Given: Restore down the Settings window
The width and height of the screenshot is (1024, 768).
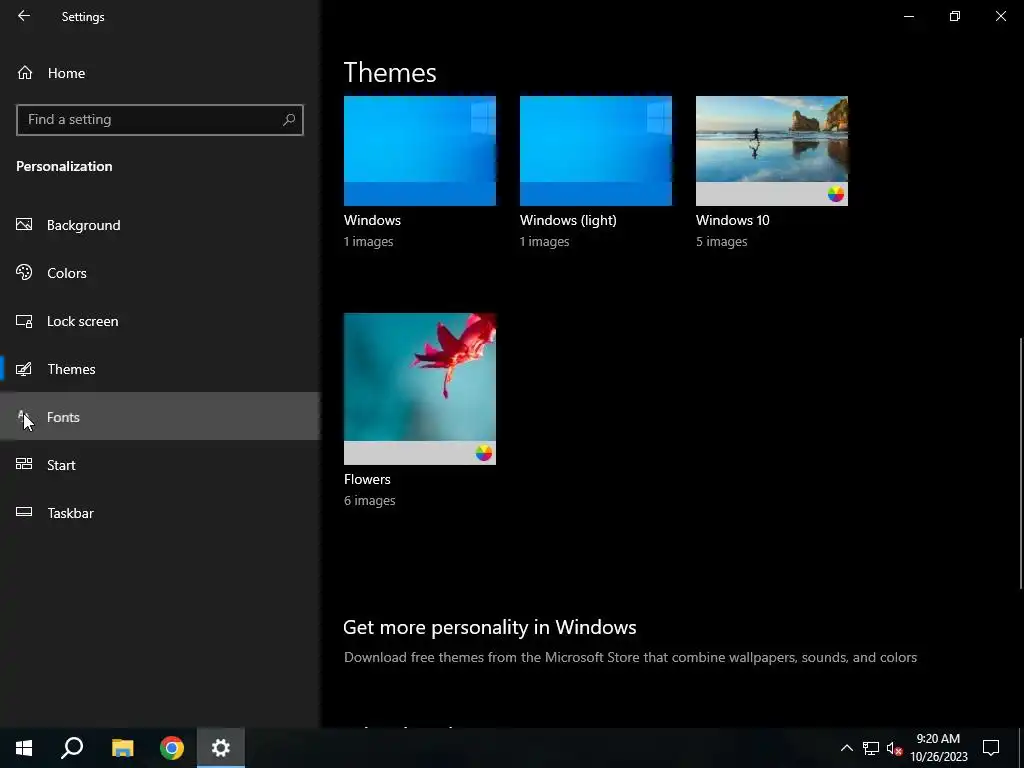Looking at the screenshot, I should (x=955, y=16).
